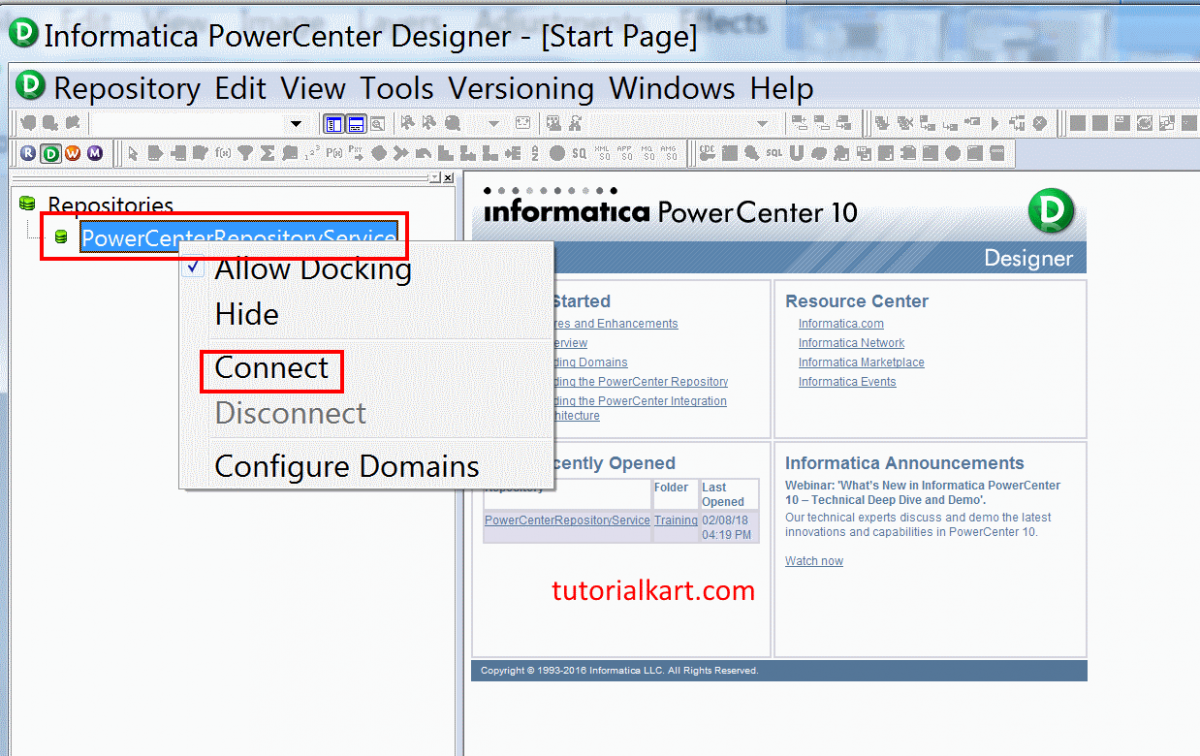Open the Workflow Monitor with the M icon
Viewport: 1200px width, 756px height.
[95, 153]
